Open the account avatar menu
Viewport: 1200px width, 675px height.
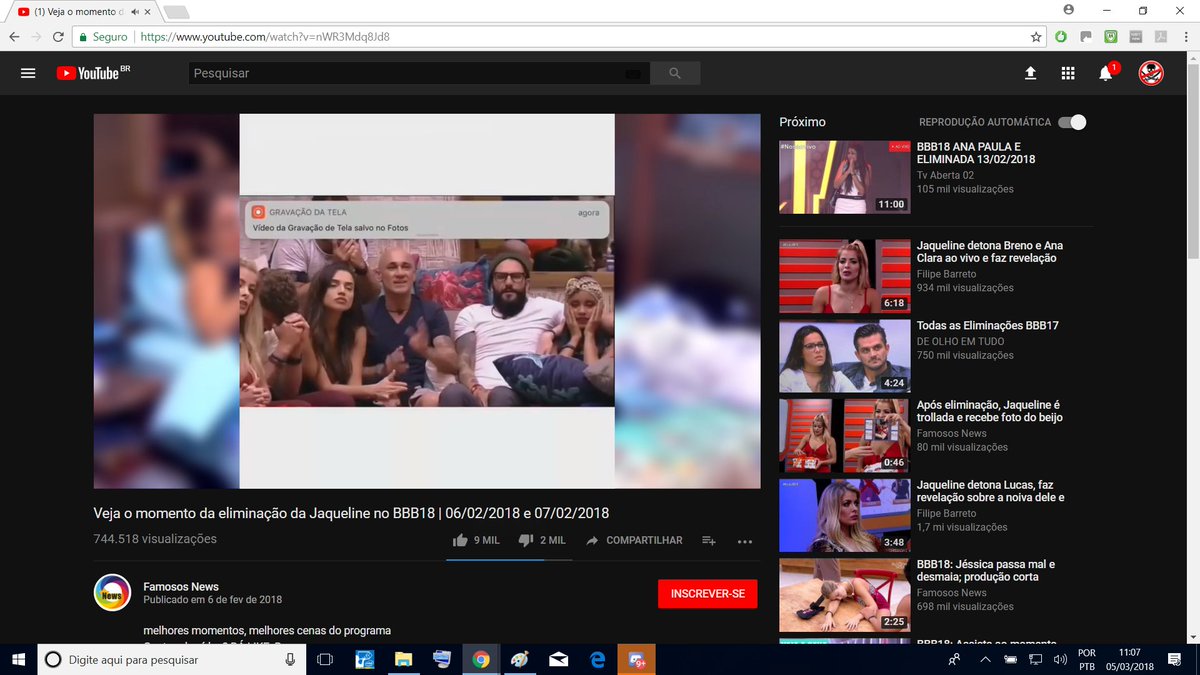1151,73
